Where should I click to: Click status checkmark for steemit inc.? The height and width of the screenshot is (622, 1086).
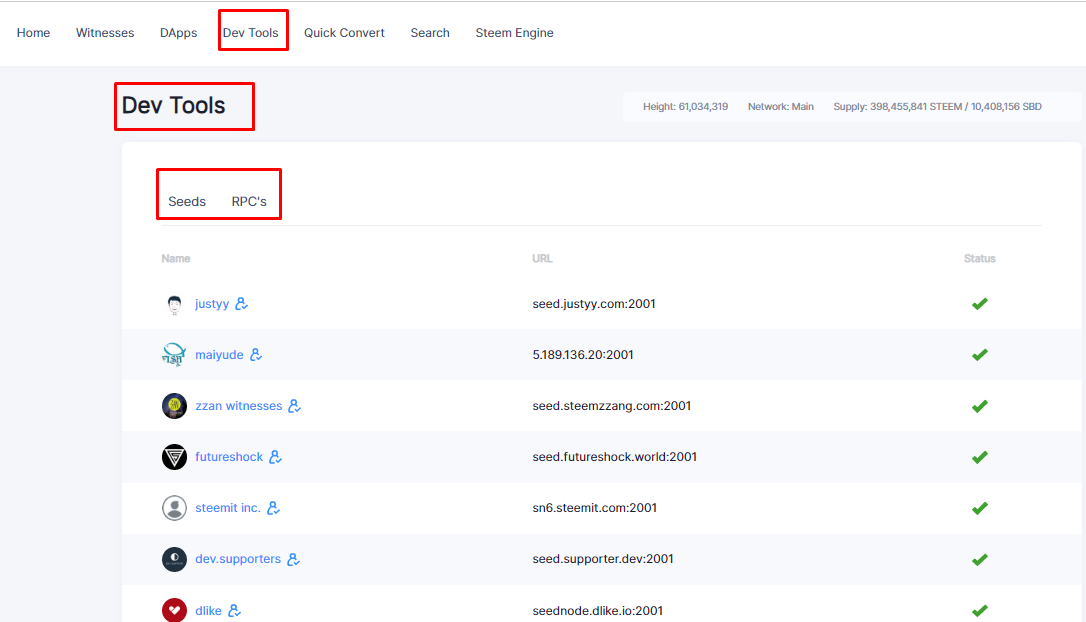979,508
